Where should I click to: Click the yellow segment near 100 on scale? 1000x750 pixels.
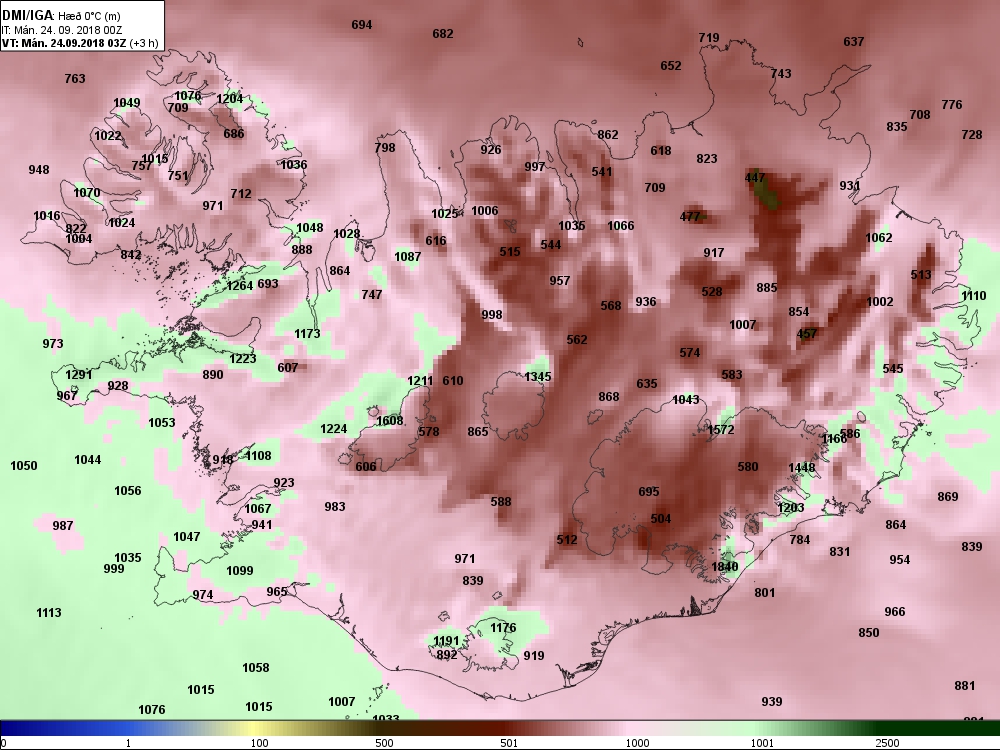pos(255,728)
